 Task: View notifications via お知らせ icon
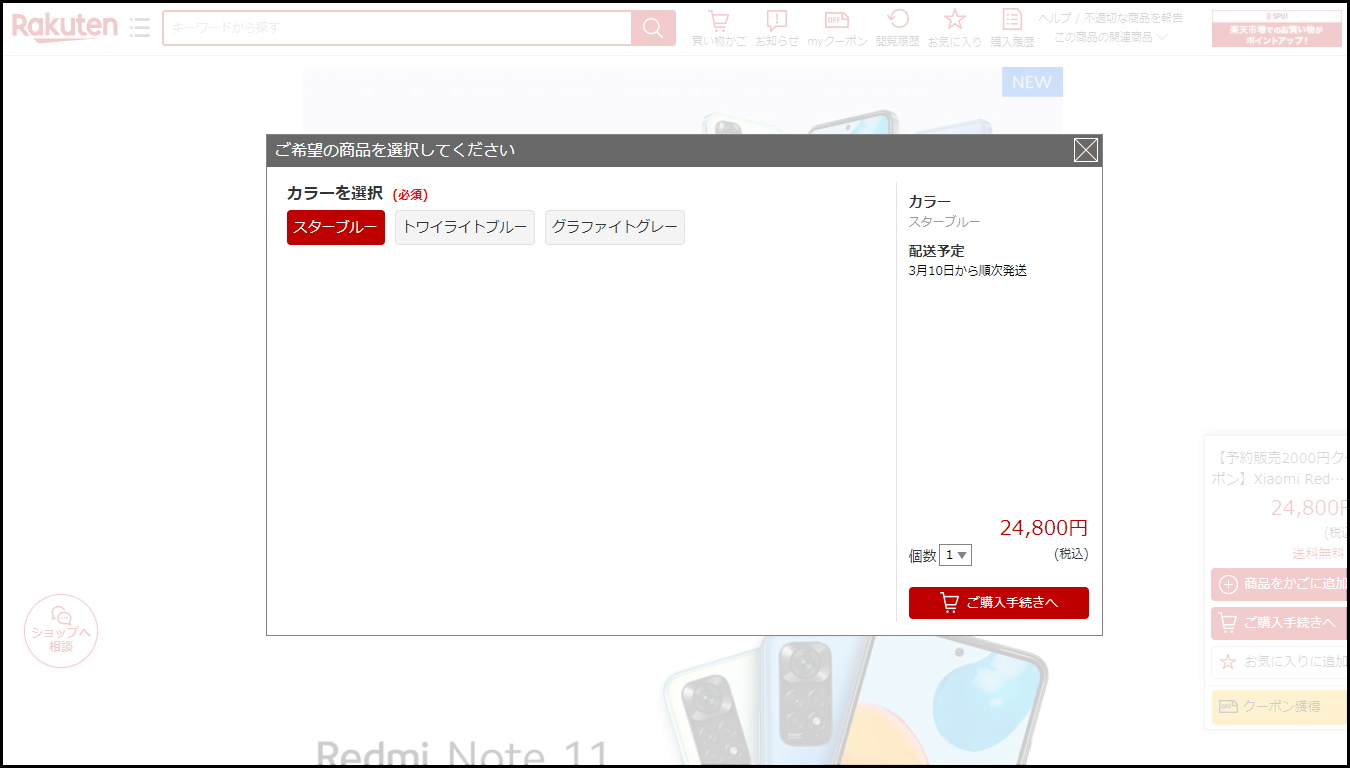(777, 28)
